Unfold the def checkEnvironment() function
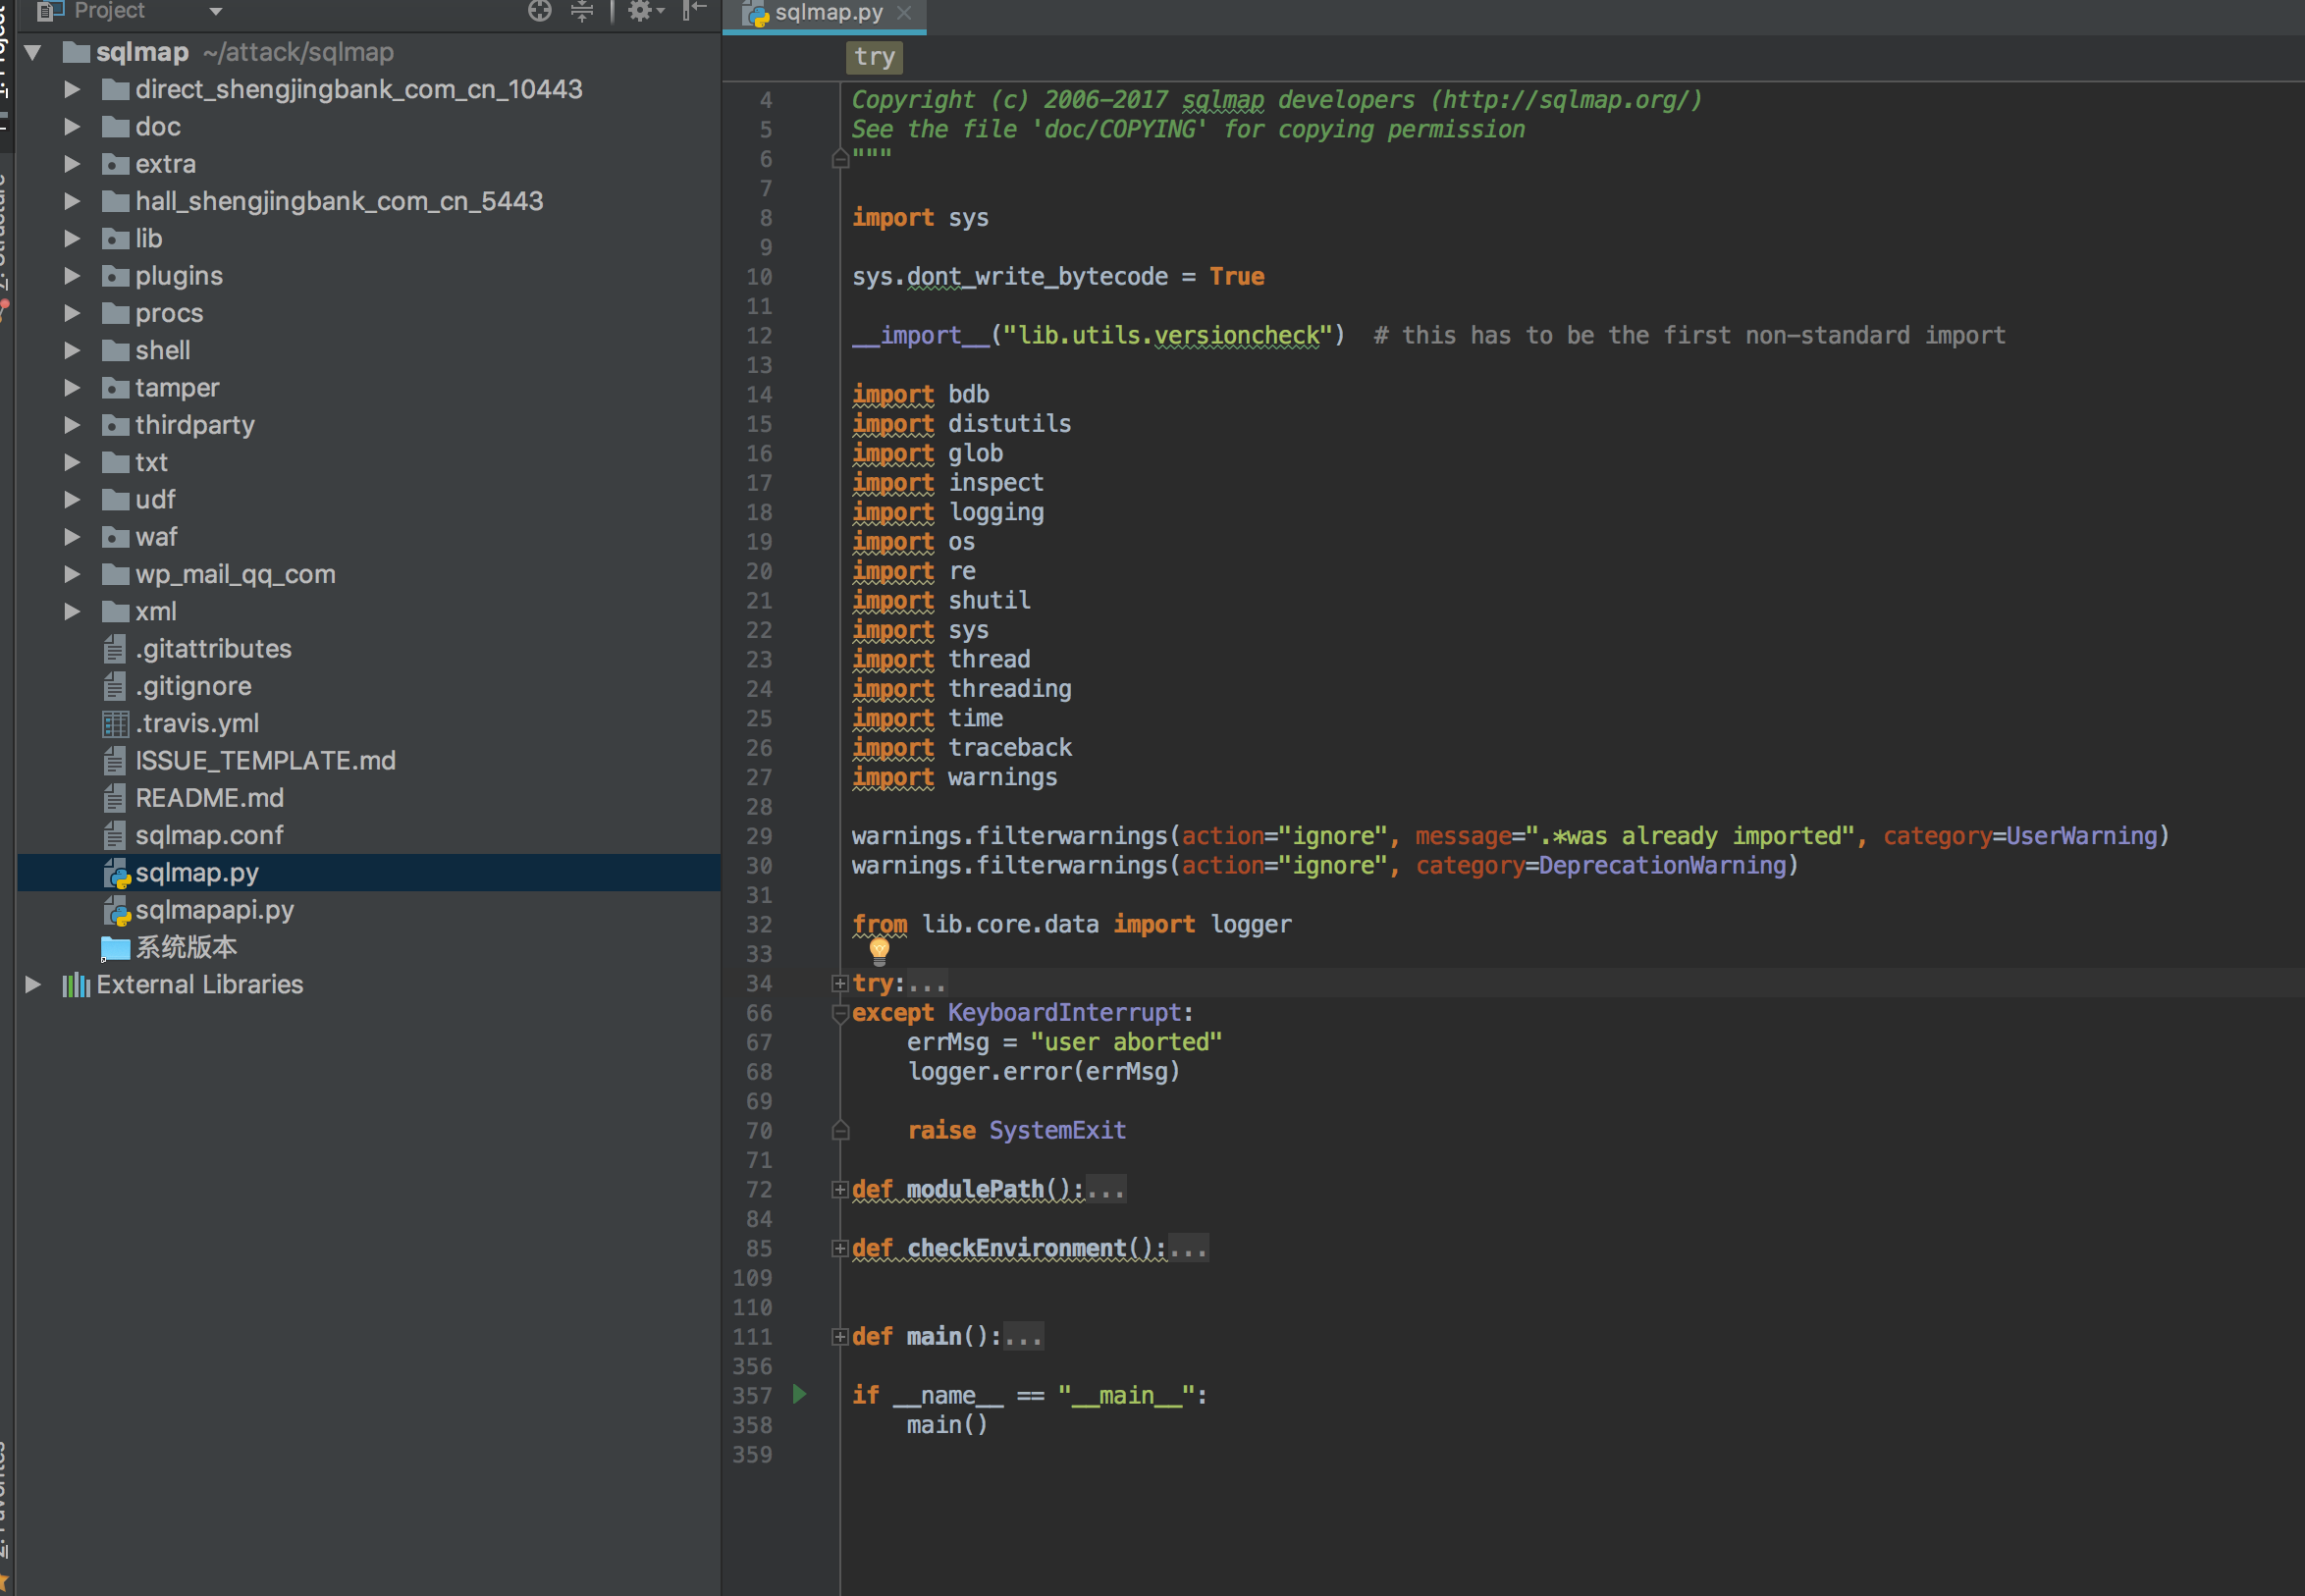Image resolution: width=2305 pixels, height=1596 pixels. click(840, 1249)
